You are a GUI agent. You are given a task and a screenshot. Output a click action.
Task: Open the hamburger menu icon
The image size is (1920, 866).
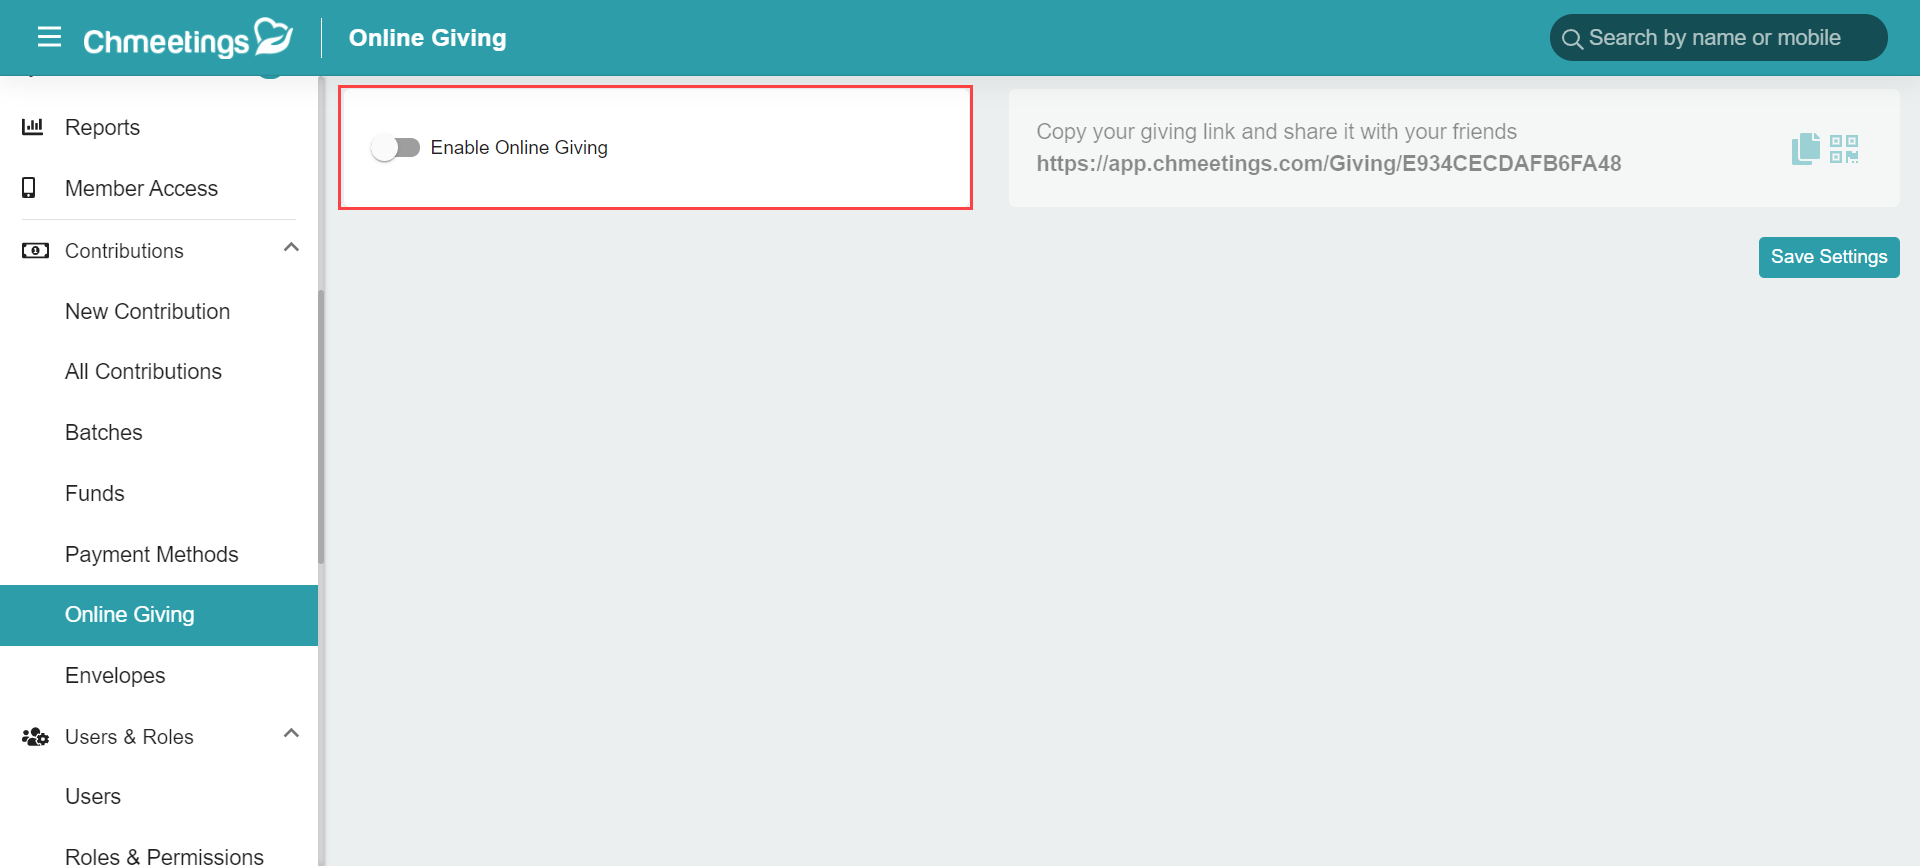click(x=49, y=37)
